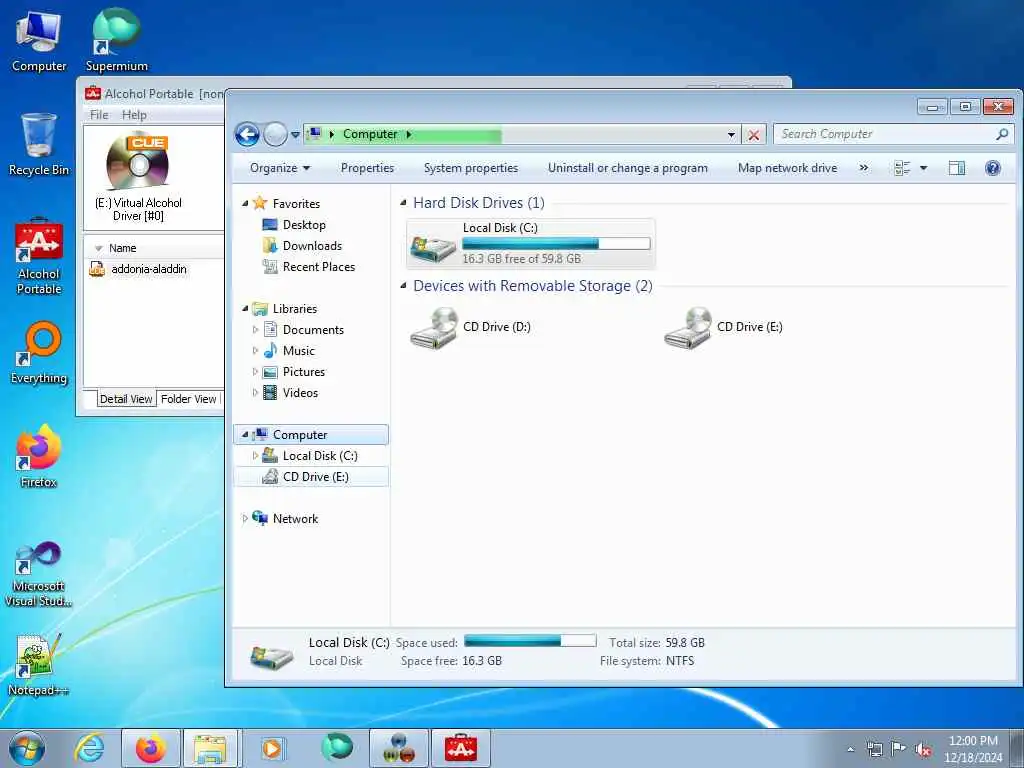This screenshot has width=1024, height=768.
Task: Collapse the Libraries tree node
Action: (245, 308)
